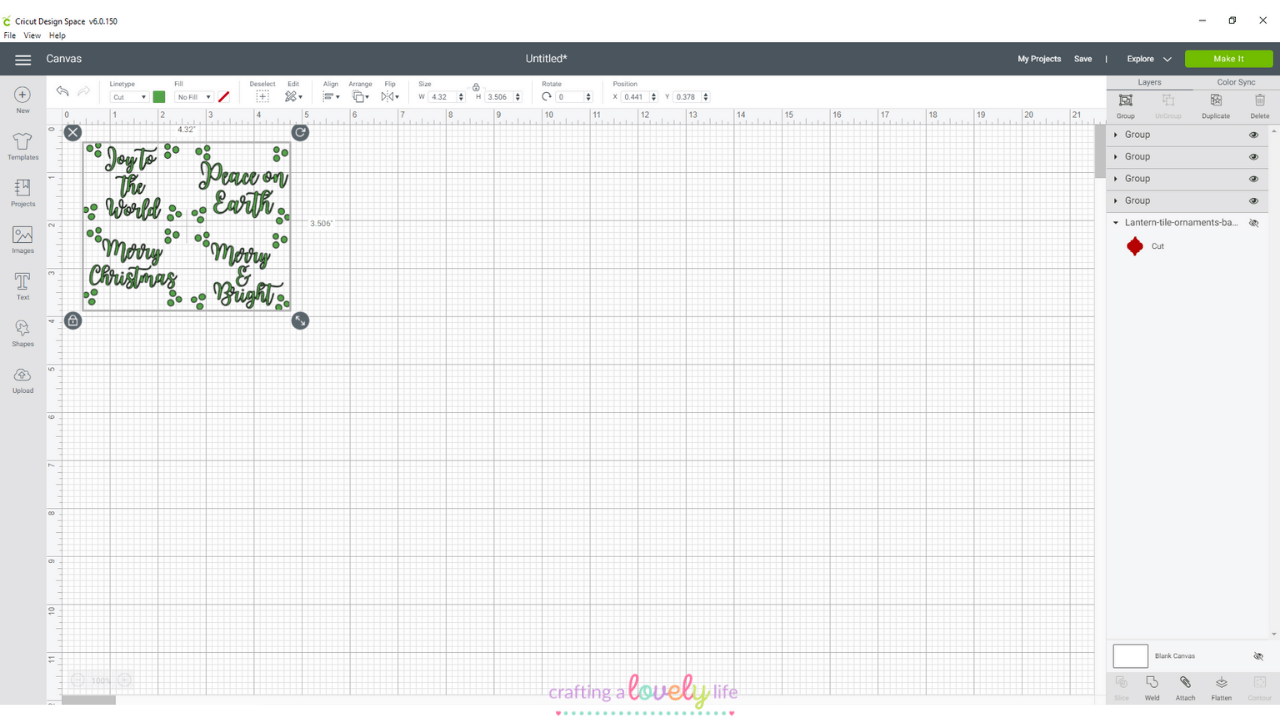
Task: Open the Images library
Action: (23, 240)
